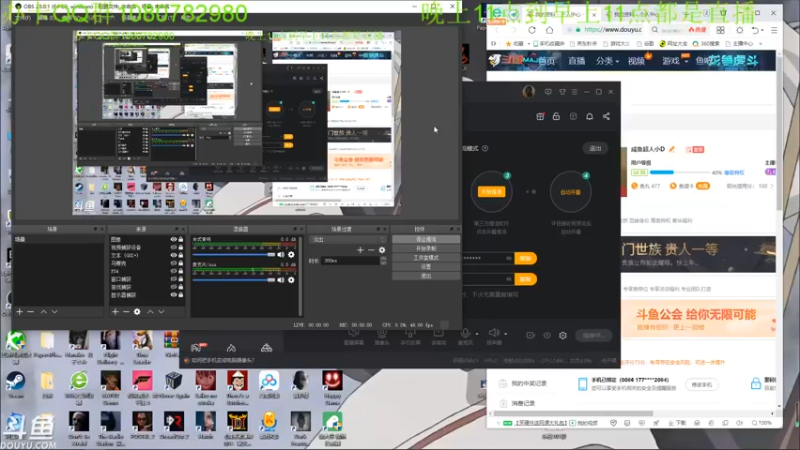Open 游戏 dropdown on Douyu site navigation

[675, 61]
